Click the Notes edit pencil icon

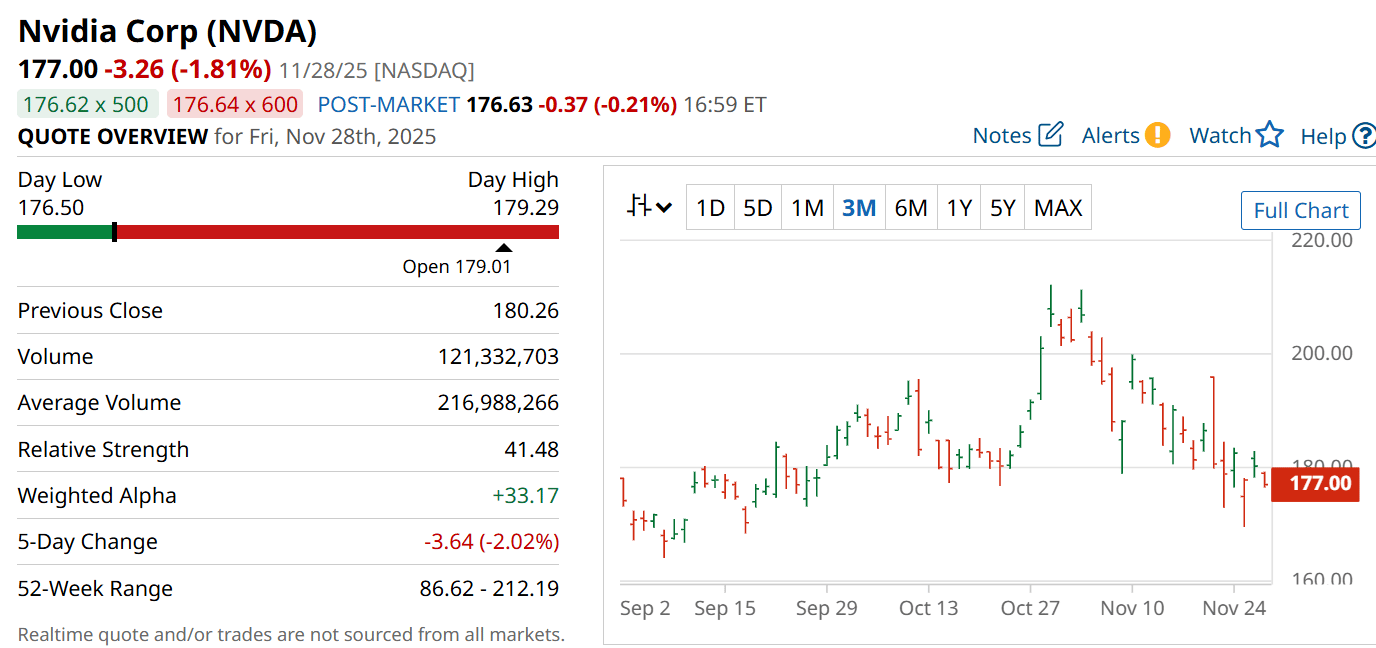tap(1050, 135)
